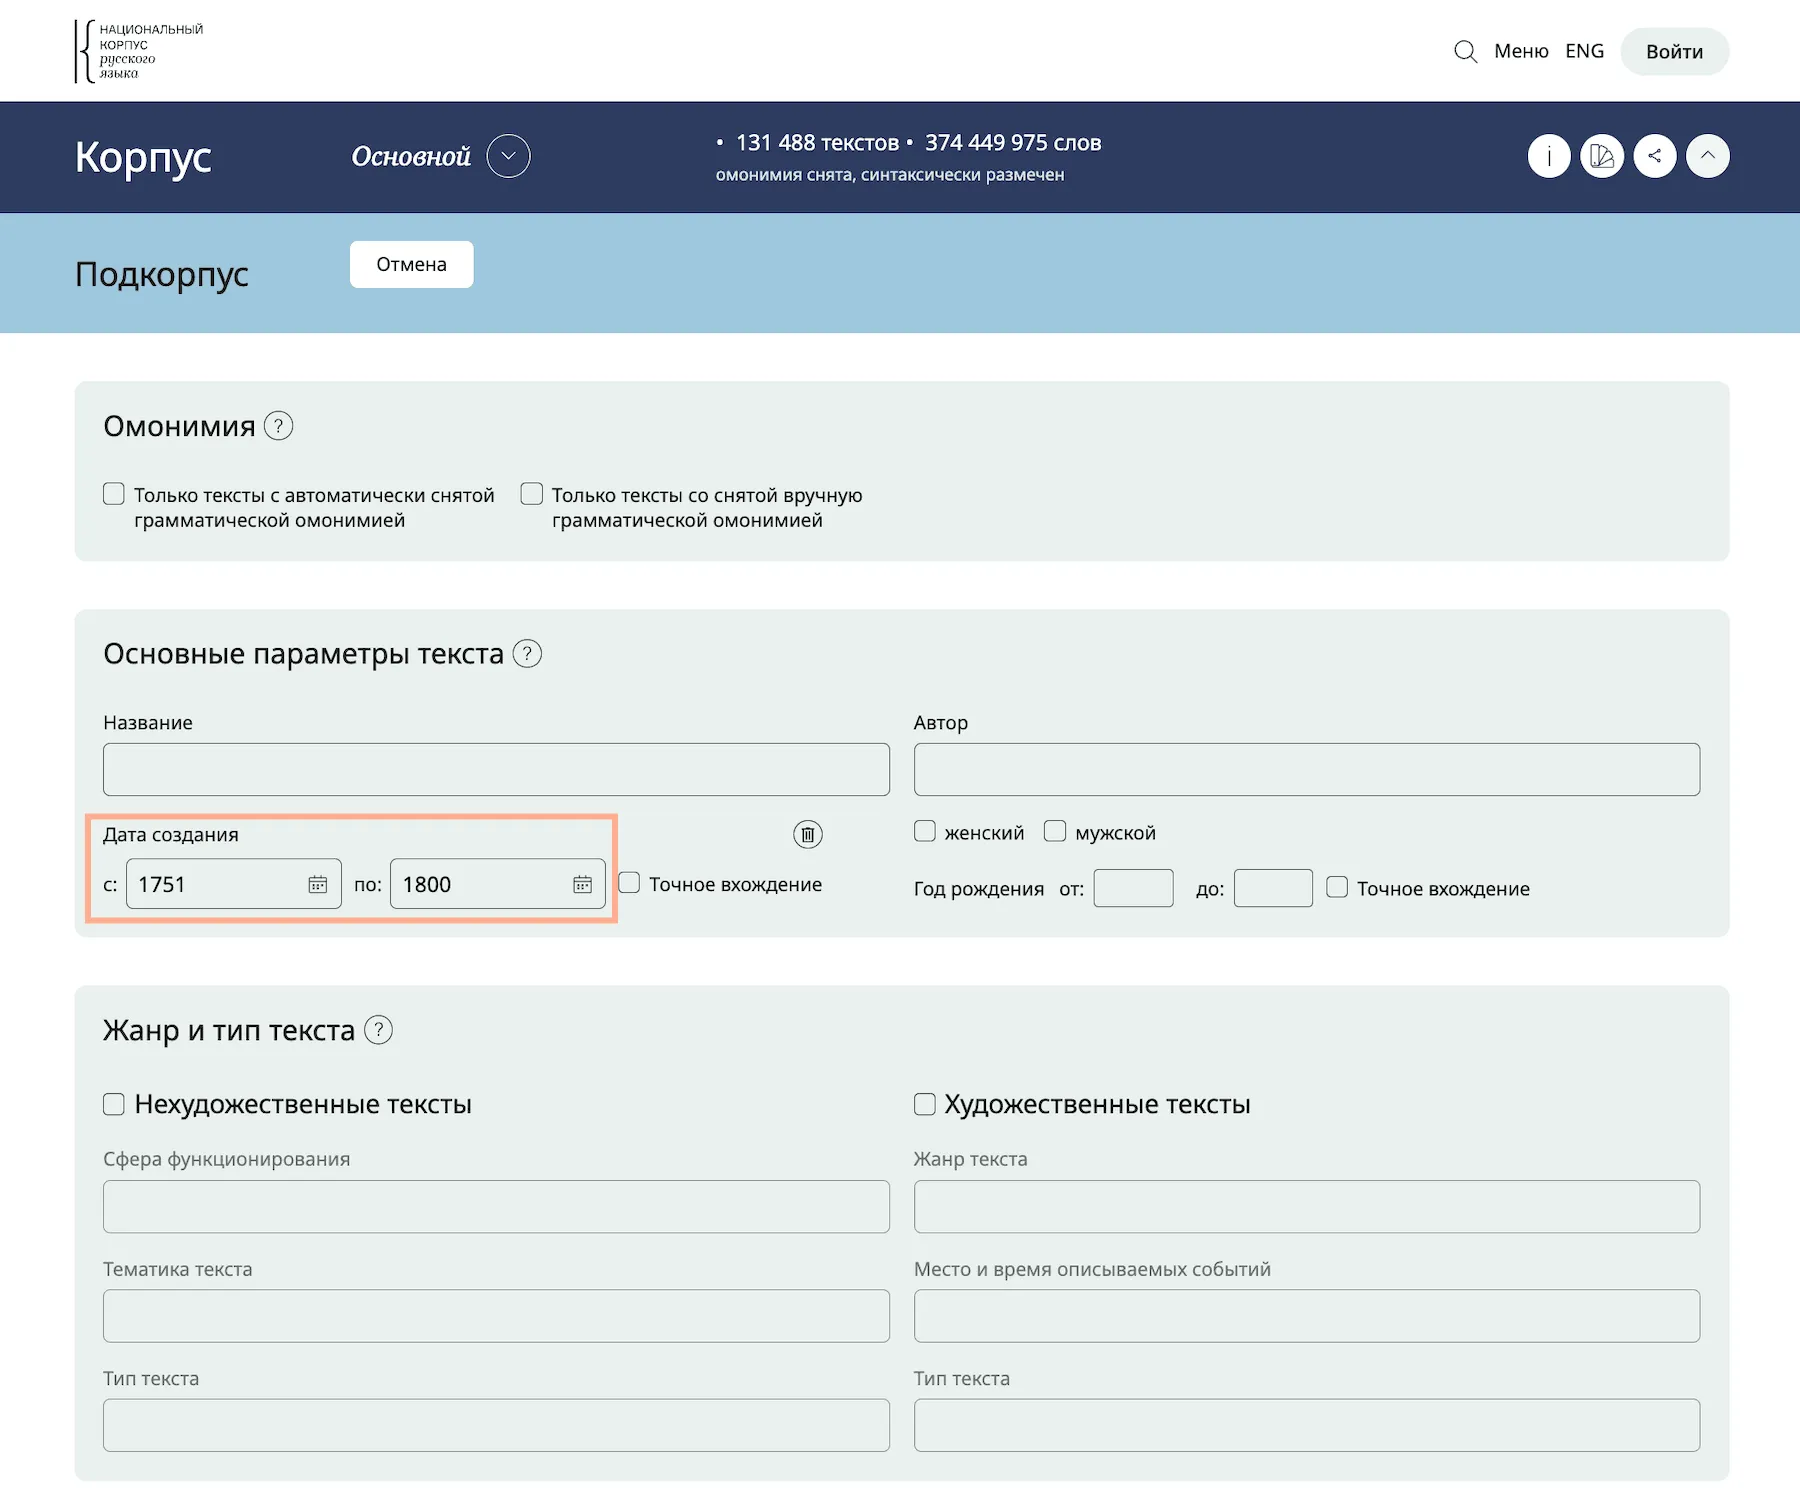Check the мужской author gender box
Screen dimensions: 1800x1507
[1055, 831]
